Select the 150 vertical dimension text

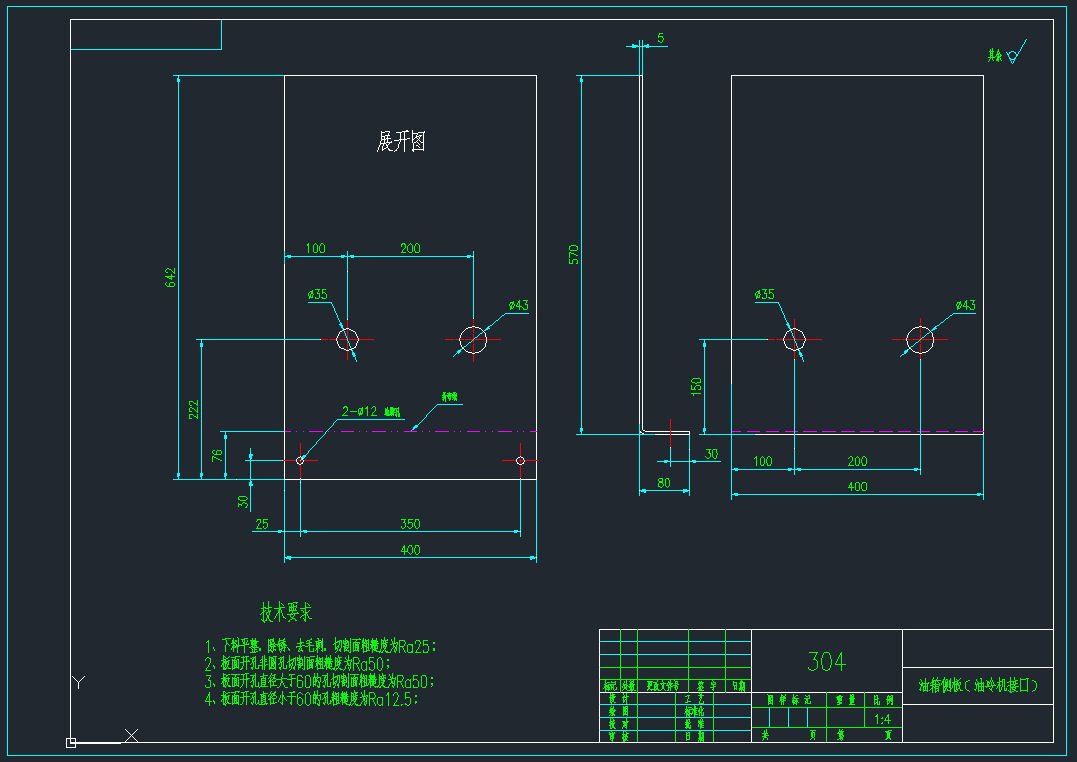click(x=696, y=386)
